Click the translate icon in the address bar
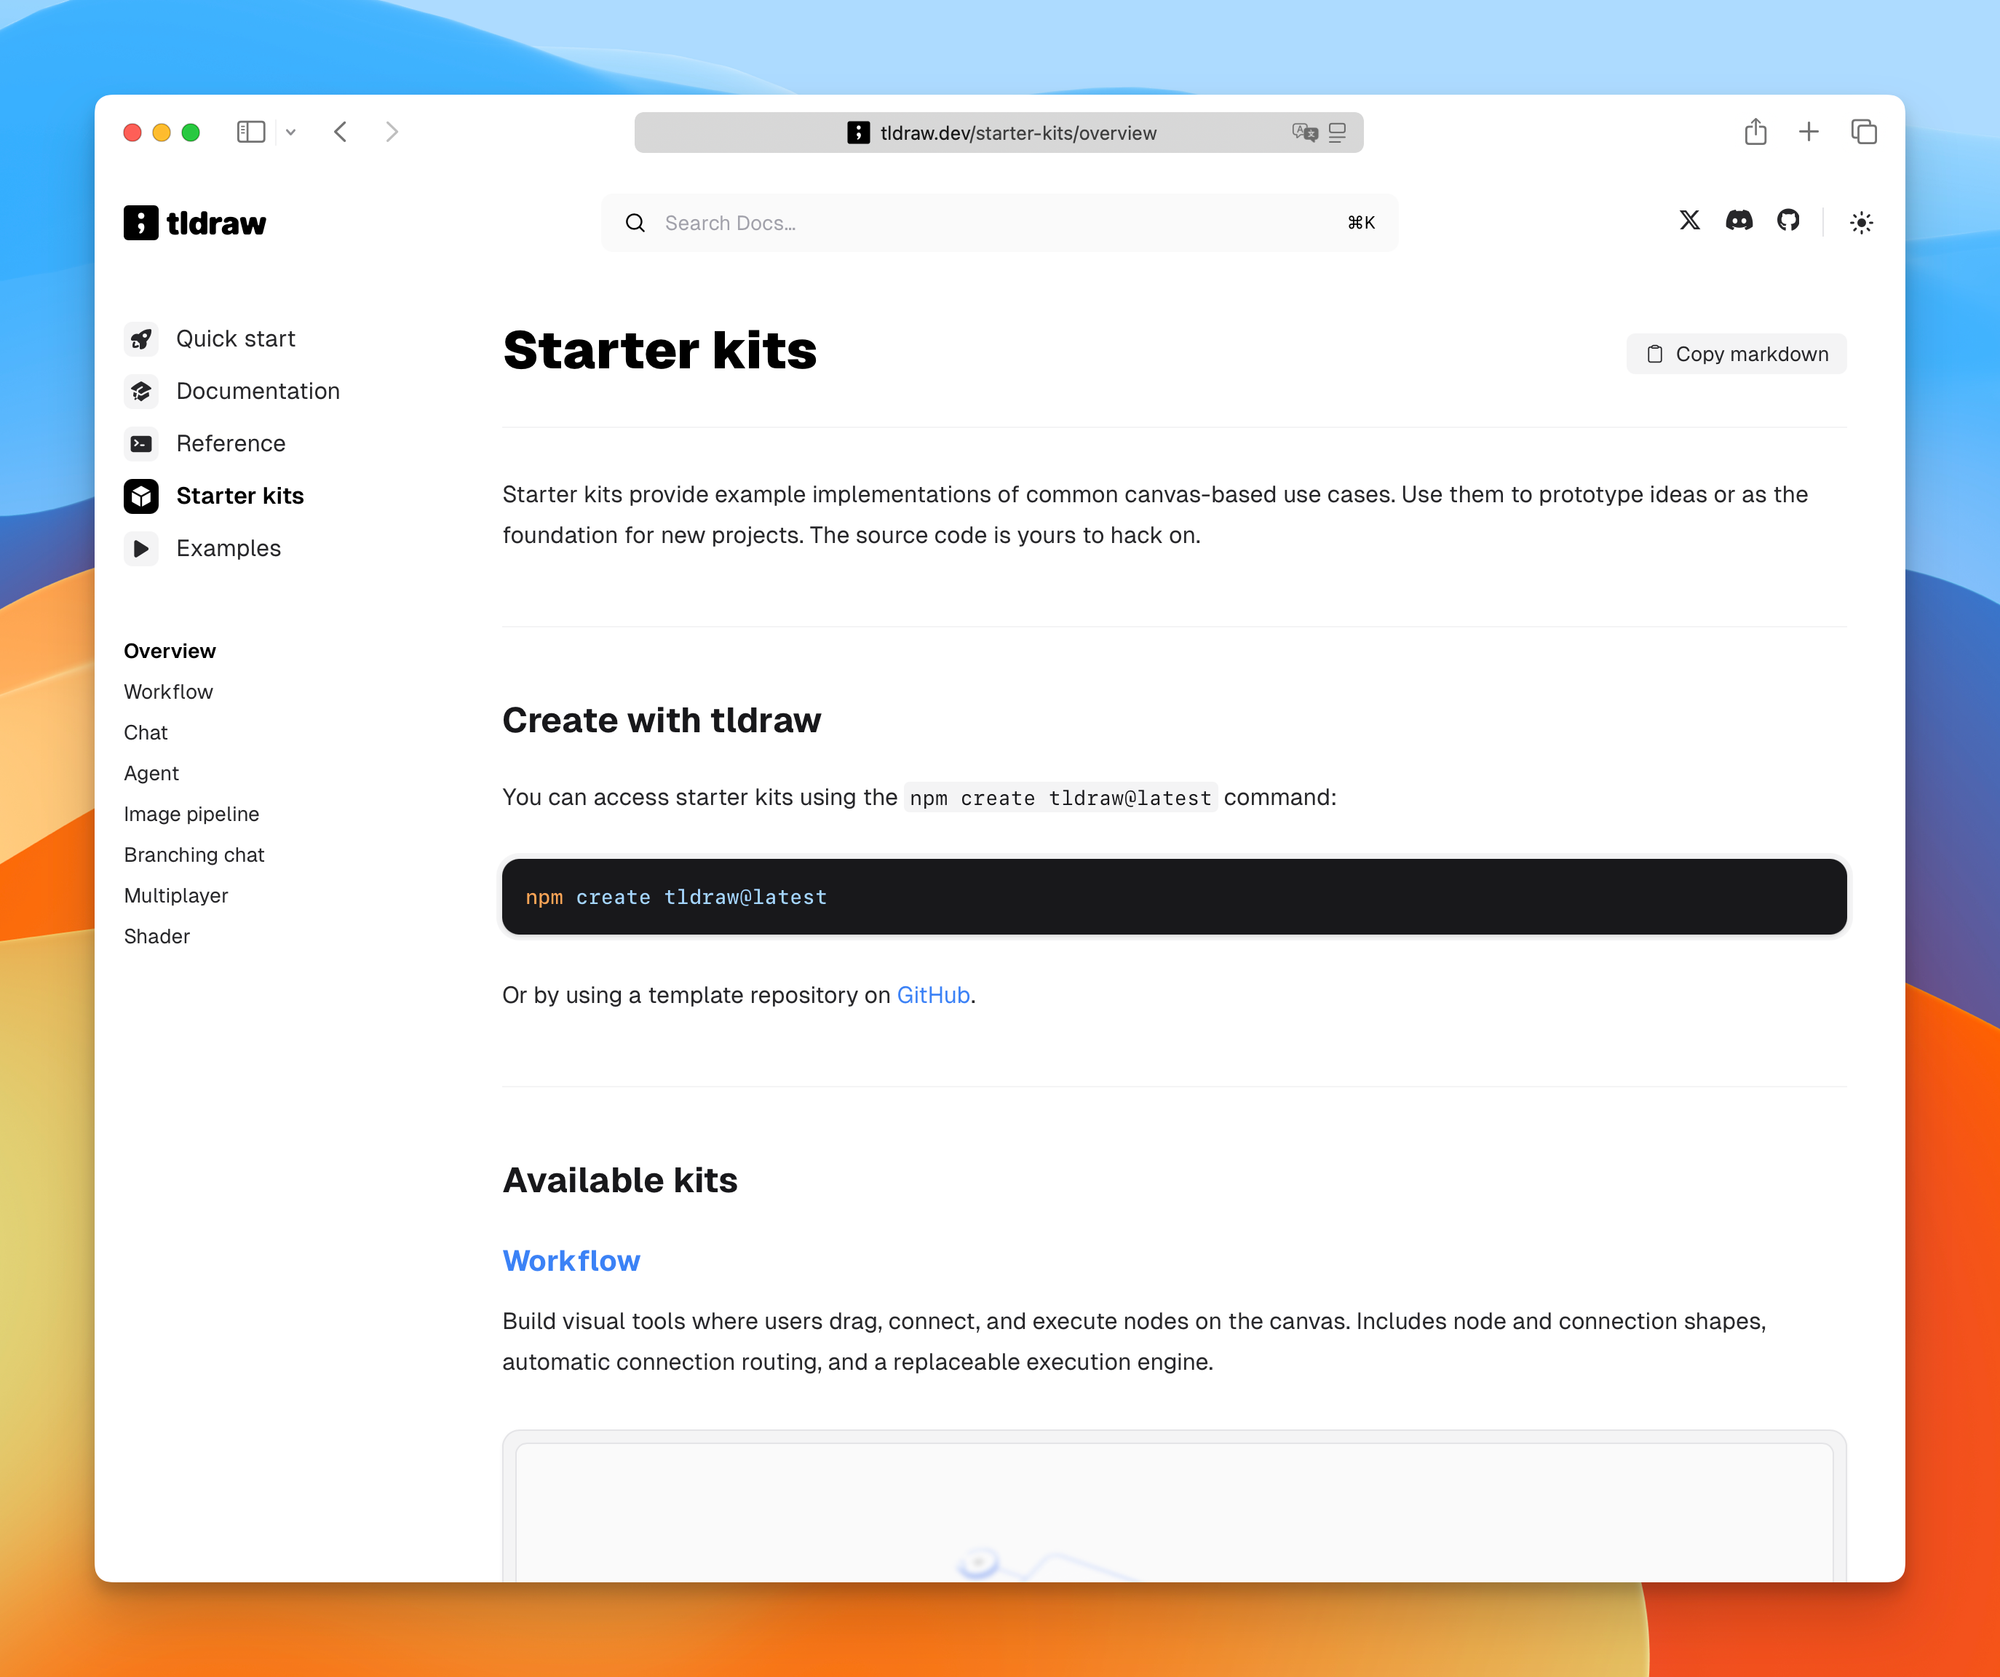The width and height of the screenshot is (2000, 1677). tap(1304, 132)
